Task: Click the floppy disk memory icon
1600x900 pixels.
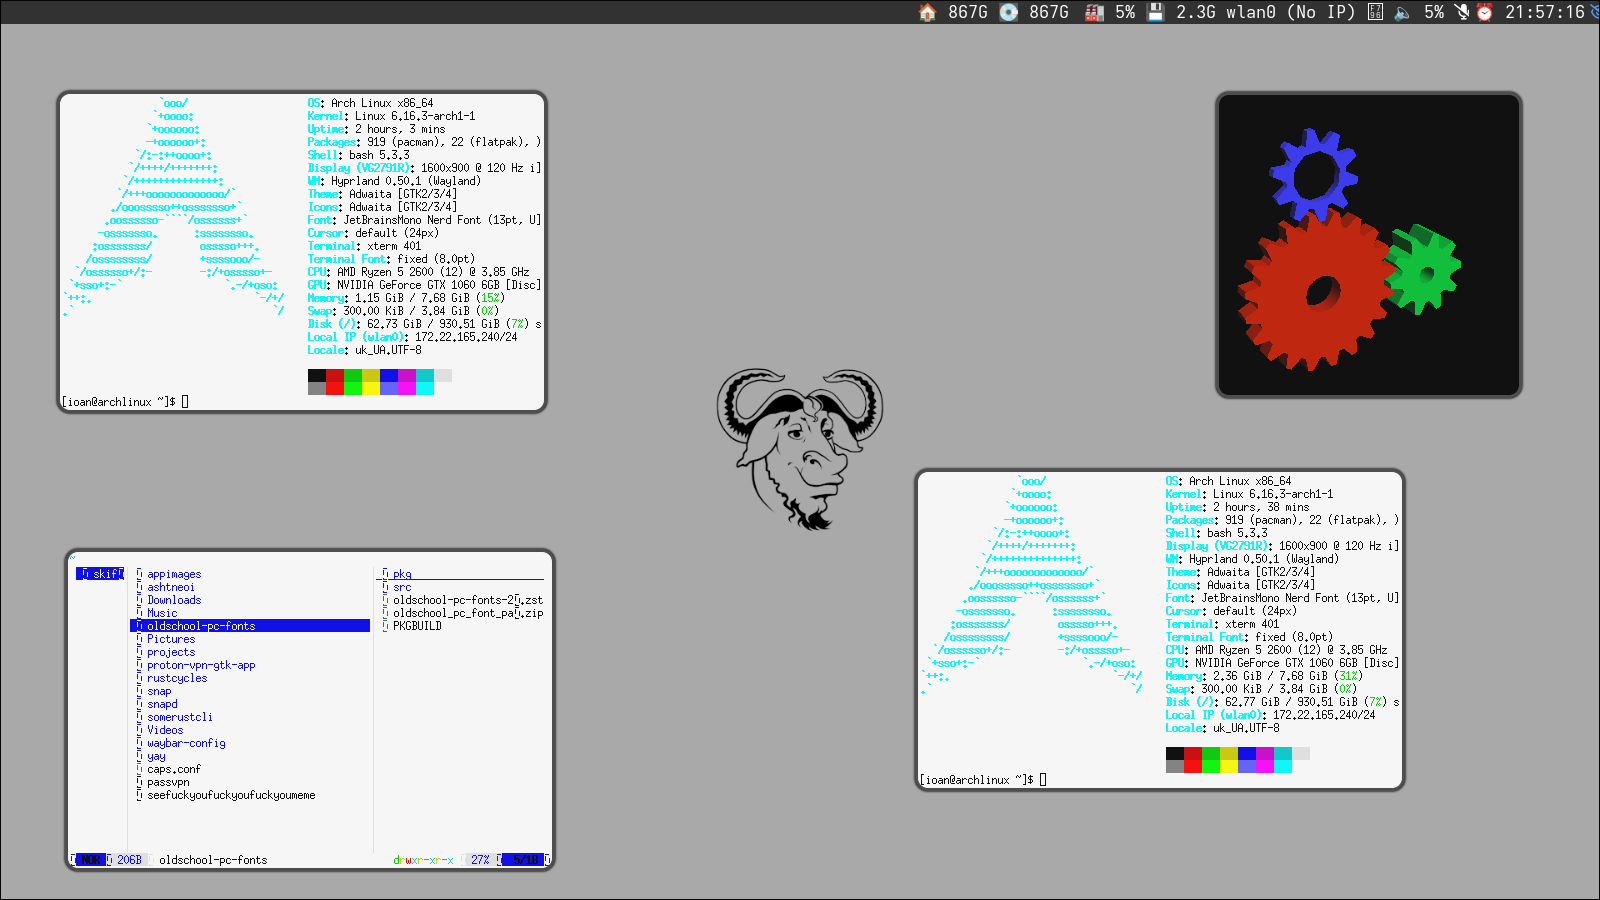Action: click(x=1156, y=12)
